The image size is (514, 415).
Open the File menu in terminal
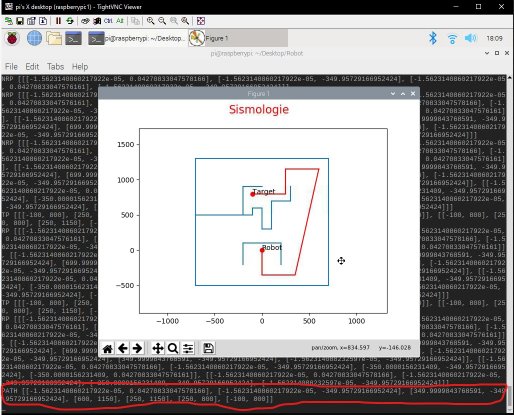(11, 67)
